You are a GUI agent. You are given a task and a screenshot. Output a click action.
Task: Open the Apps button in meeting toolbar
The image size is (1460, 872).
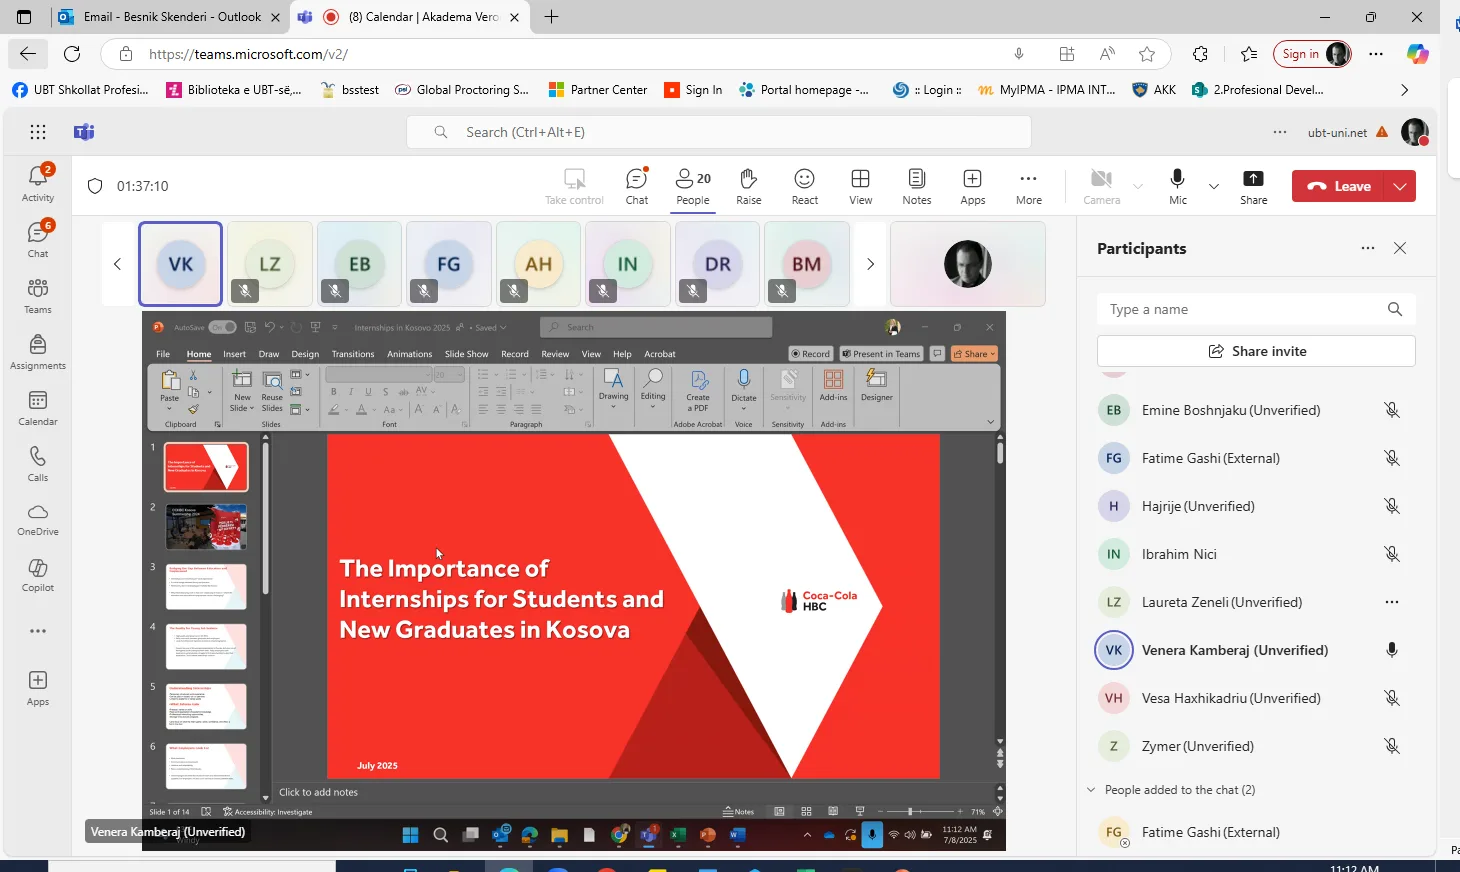(x=972, y=186)
